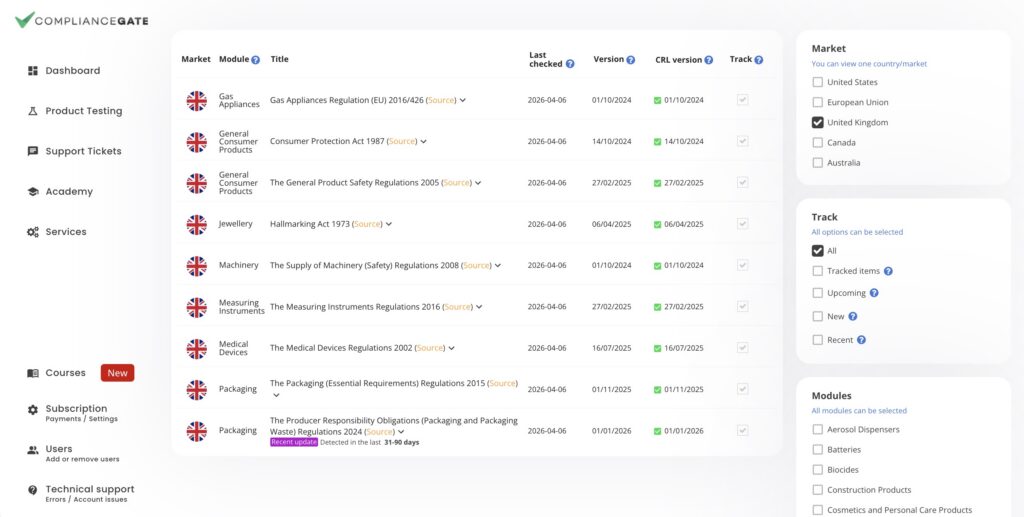
Task: Click green CRL check for Medical Devices Regulations
Action: pos(658,349)
